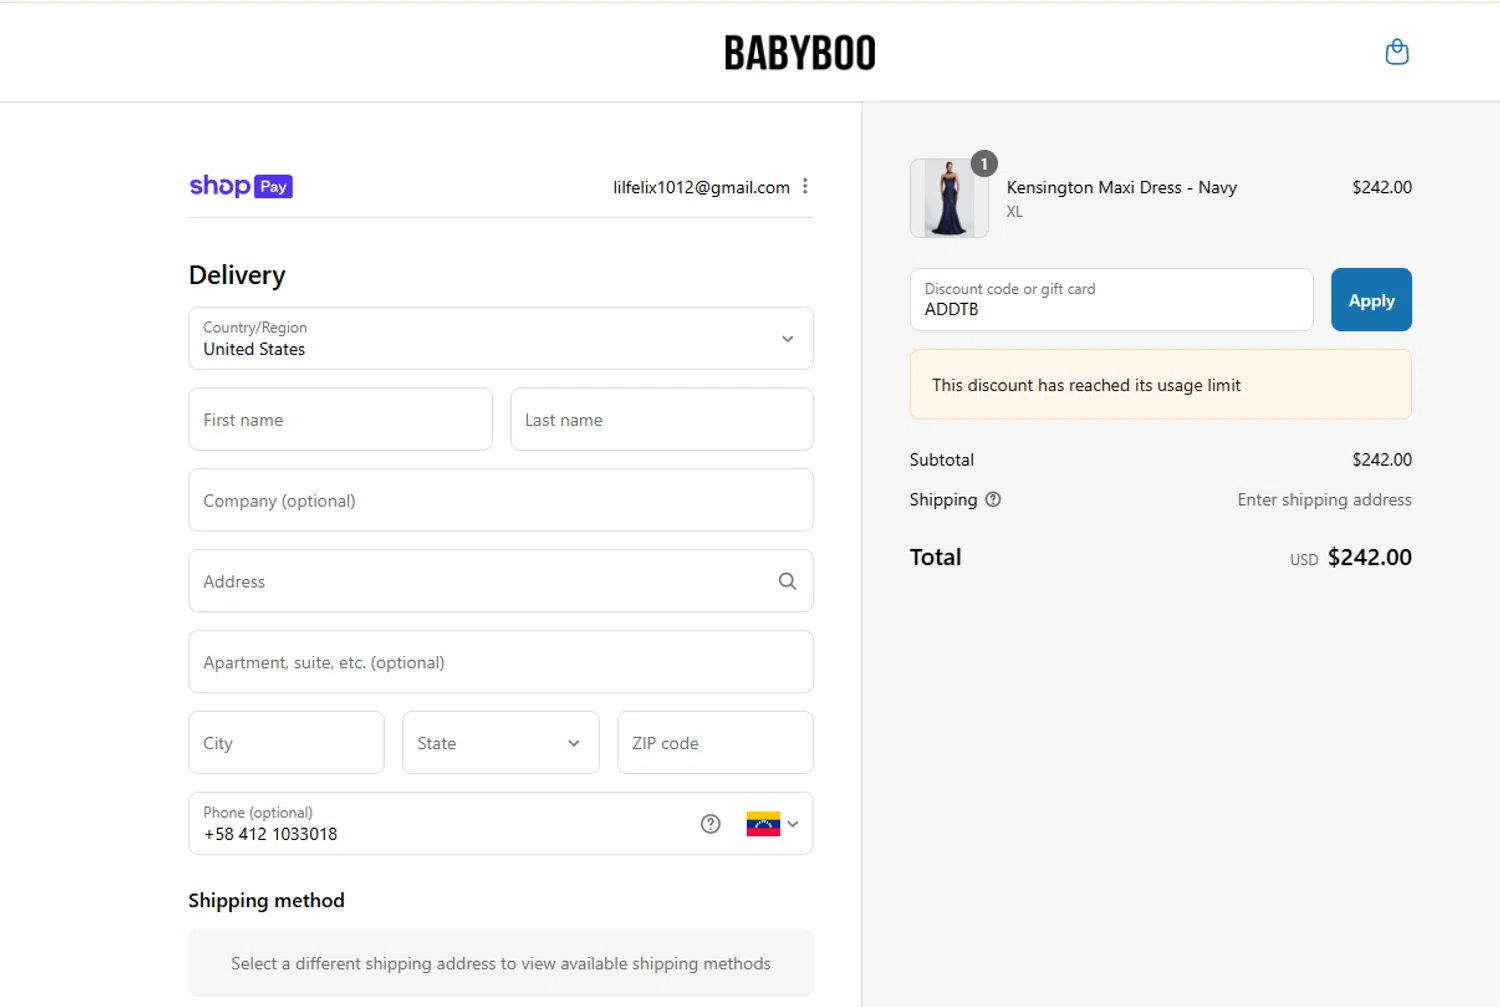Click the Kensington Maxi Dress - Navy title
Screen dimensions: 1500x1007
[x=1121, y=187]
